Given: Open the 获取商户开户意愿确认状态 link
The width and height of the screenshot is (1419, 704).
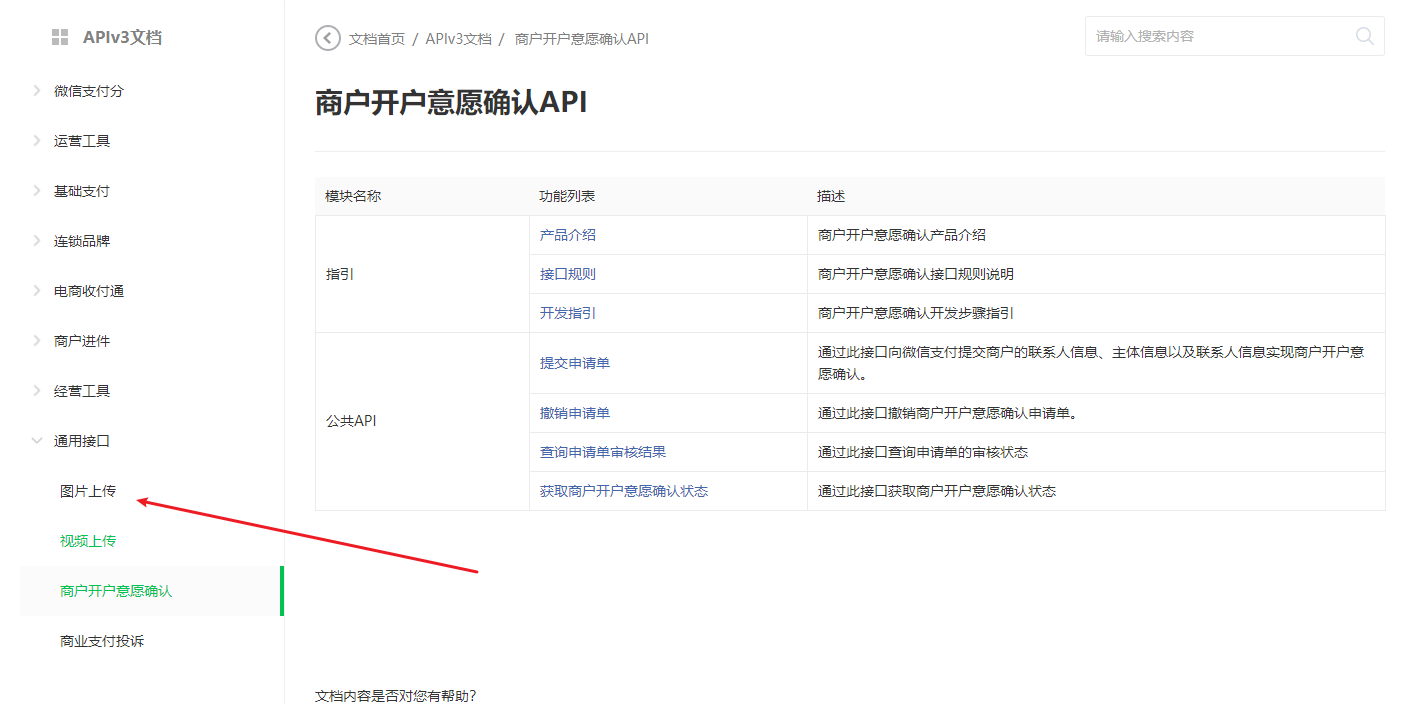Looking at the screenshot, I should pyautogui.click(x=624, y=491).
